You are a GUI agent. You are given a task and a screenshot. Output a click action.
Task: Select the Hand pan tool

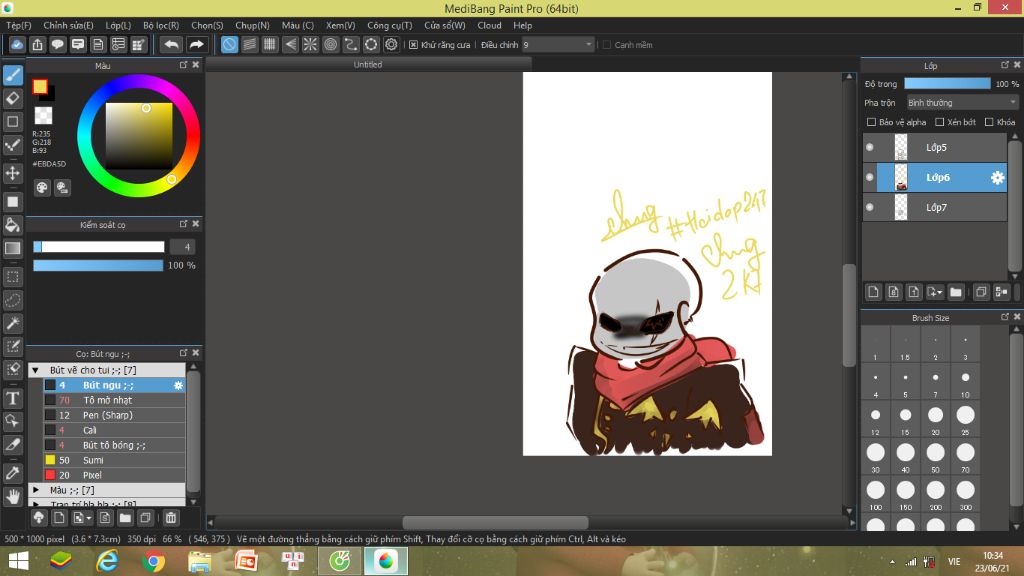(13, 497)
